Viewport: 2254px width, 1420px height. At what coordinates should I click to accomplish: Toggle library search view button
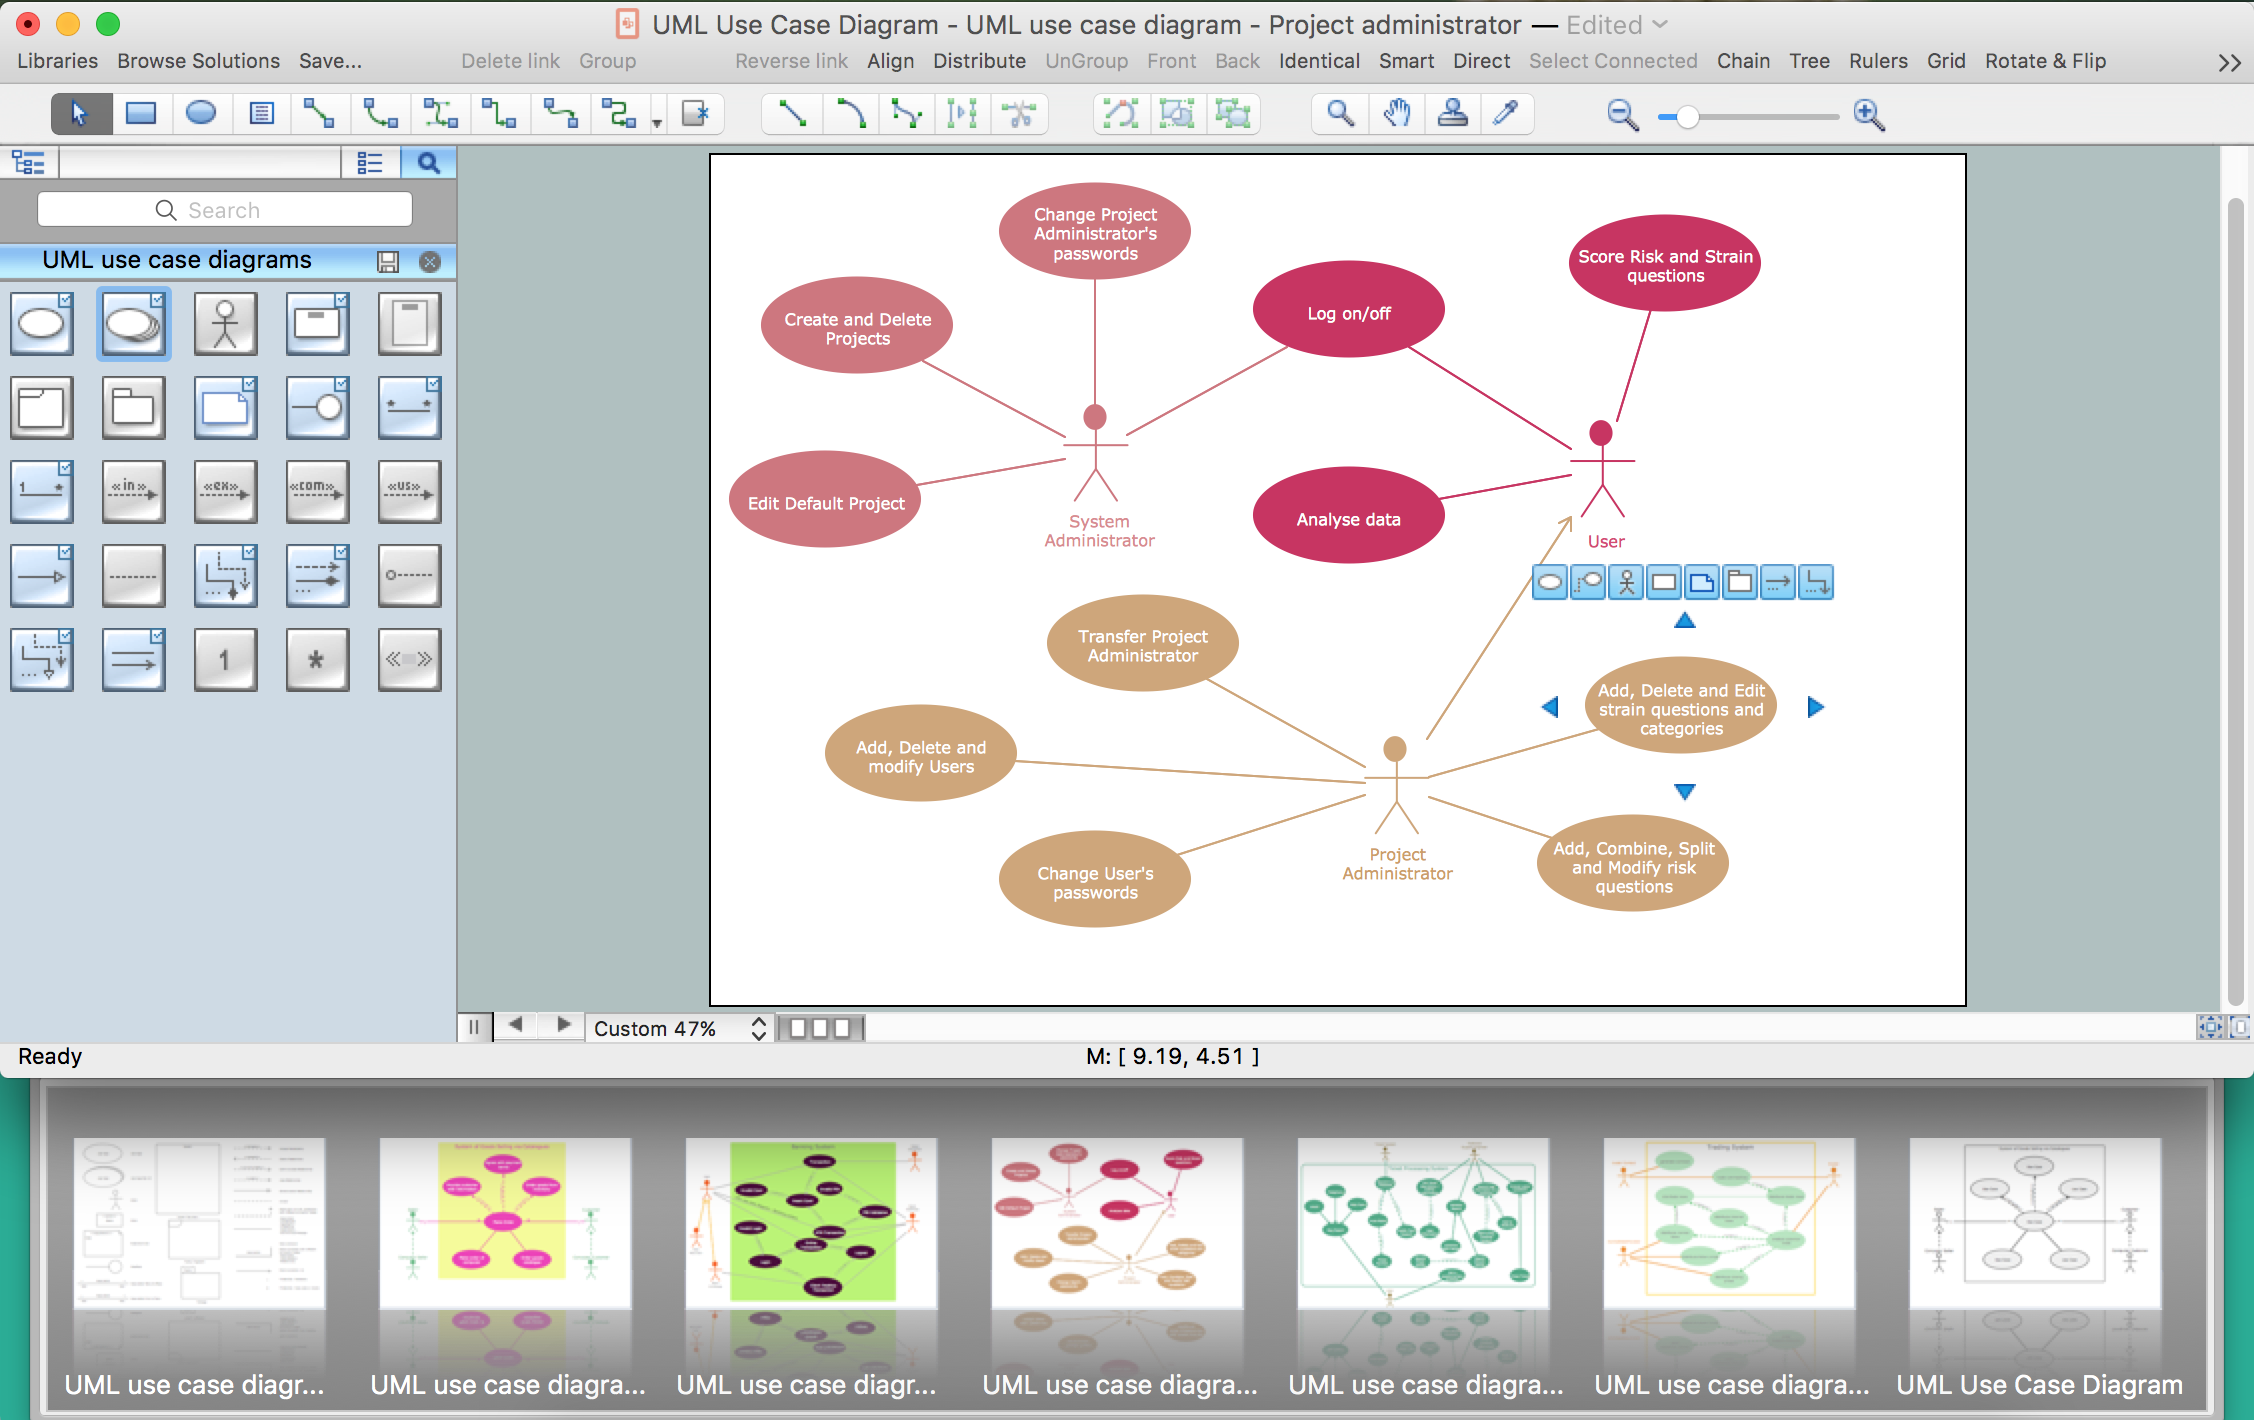pos(428,163)
